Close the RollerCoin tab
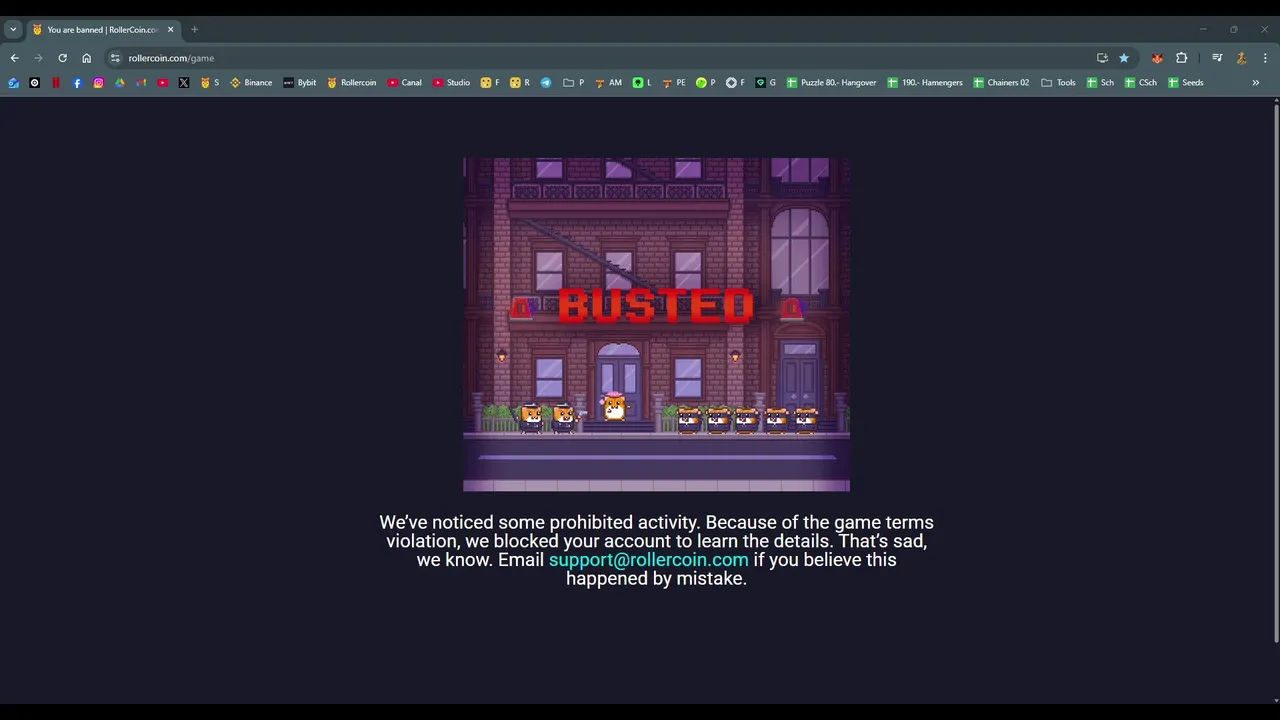Screen dimensions: 1280x720 (170, 30)
